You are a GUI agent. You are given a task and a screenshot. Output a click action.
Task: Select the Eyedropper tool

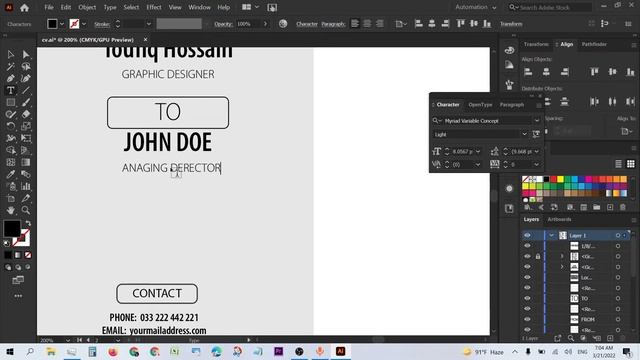[x=11, y=174]
